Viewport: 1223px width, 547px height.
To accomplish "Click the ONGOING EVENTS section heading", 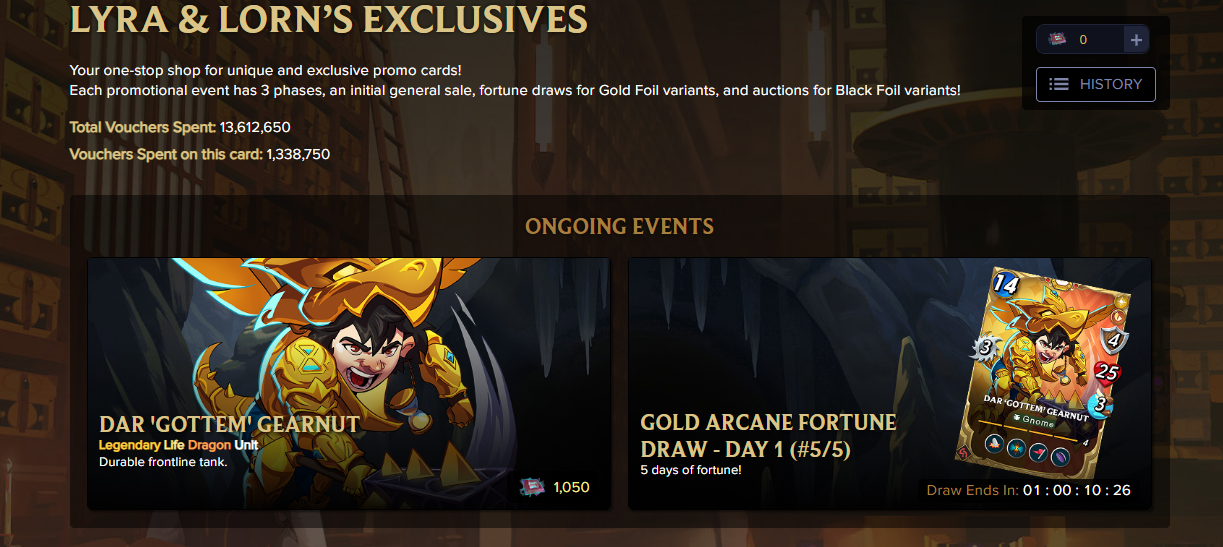I will 620,226.
